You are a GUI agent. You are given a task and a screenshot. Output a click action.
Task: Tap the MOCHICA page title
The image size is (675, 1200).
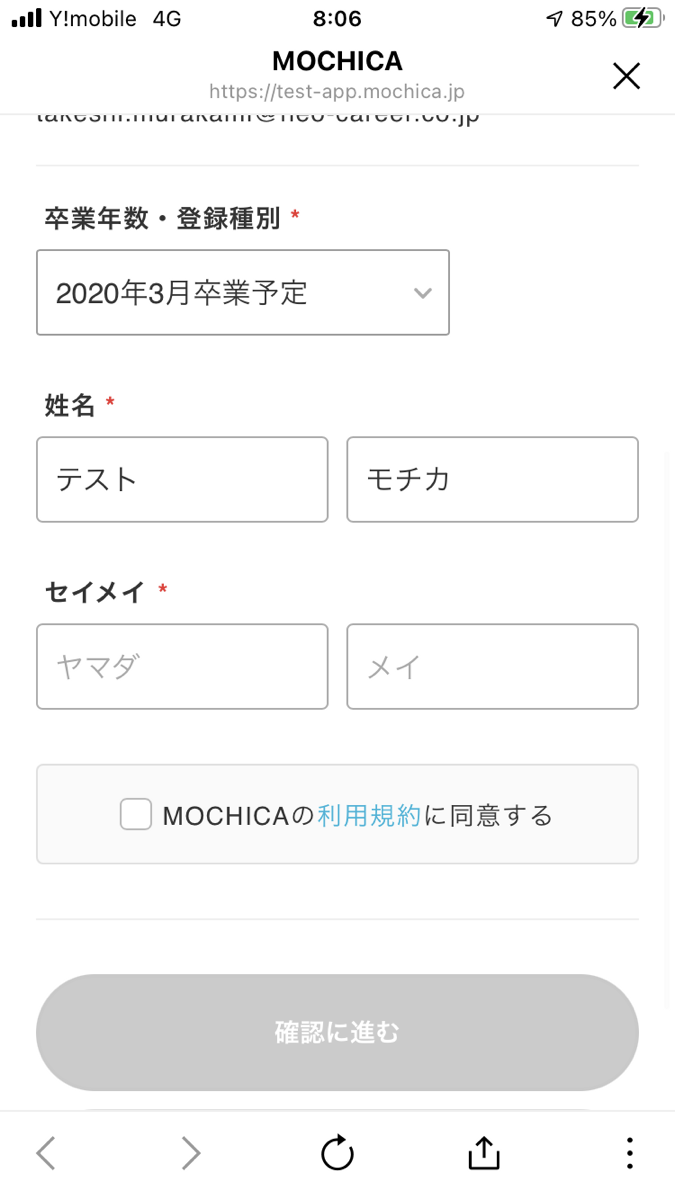[337, 61]
